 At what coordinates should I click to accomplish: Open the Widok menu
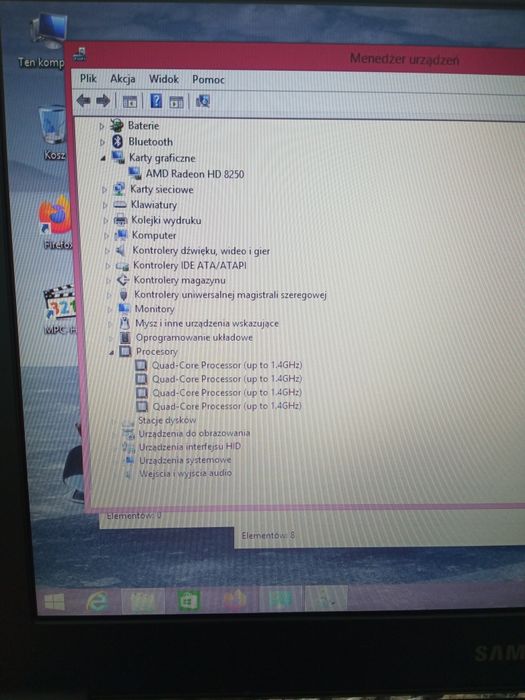point(164,79)
